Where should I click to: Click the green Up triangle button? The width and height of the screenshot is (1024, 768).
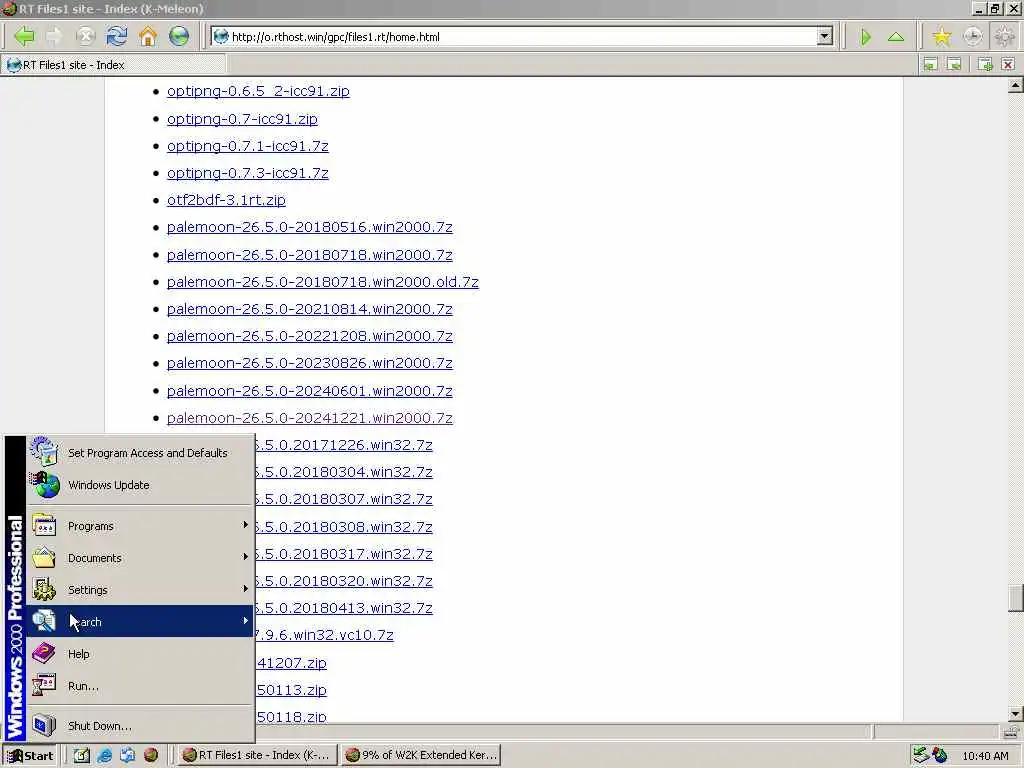[x=896, y=37]
